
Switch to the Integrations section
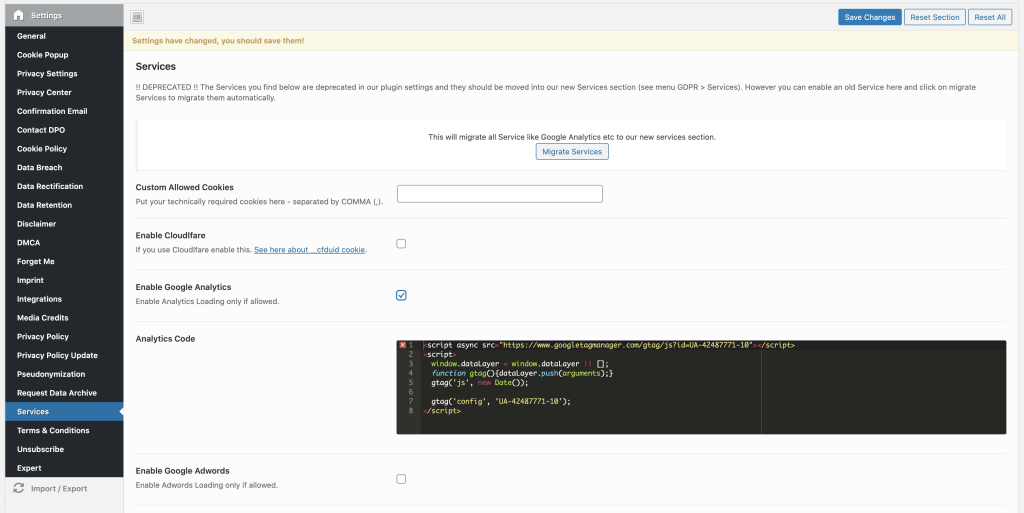(39, 299)
